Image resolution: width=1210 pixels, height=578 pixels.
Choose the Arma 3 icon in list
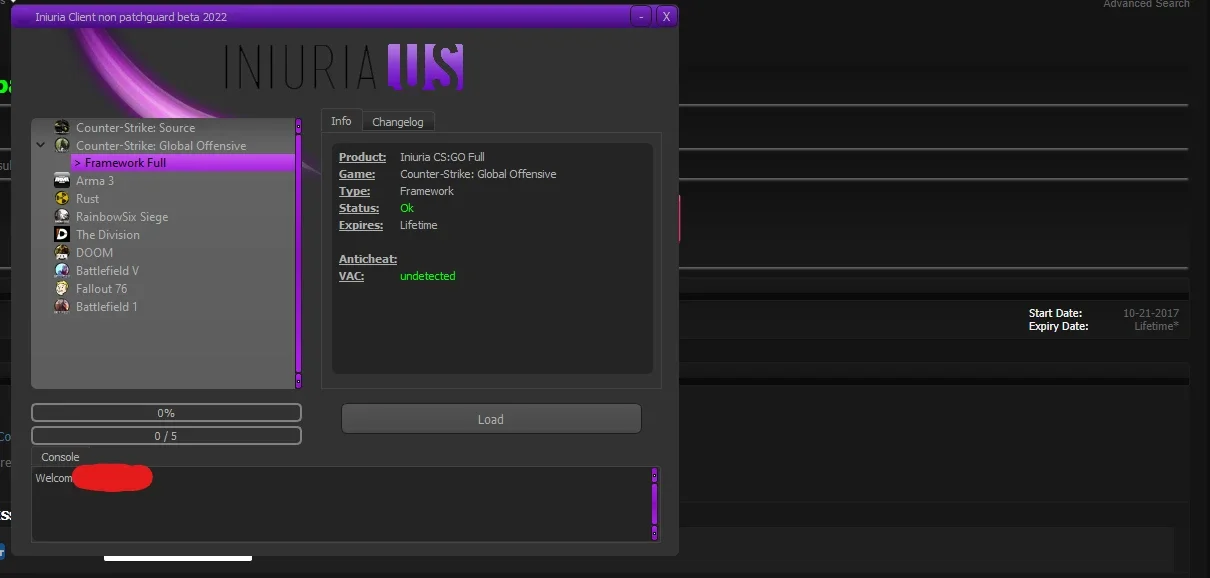pos(62,181)
